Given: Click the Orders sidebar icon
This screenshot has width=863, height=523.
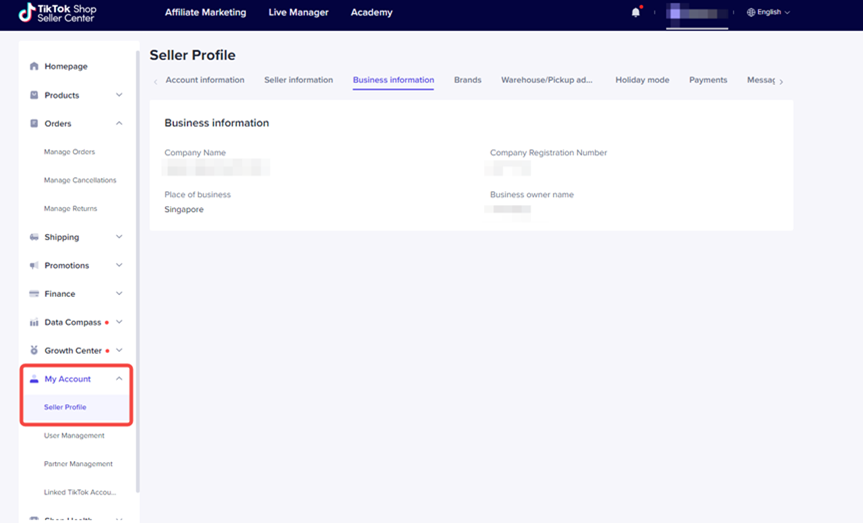Looking at the screenshot, I should coord(34,123).
